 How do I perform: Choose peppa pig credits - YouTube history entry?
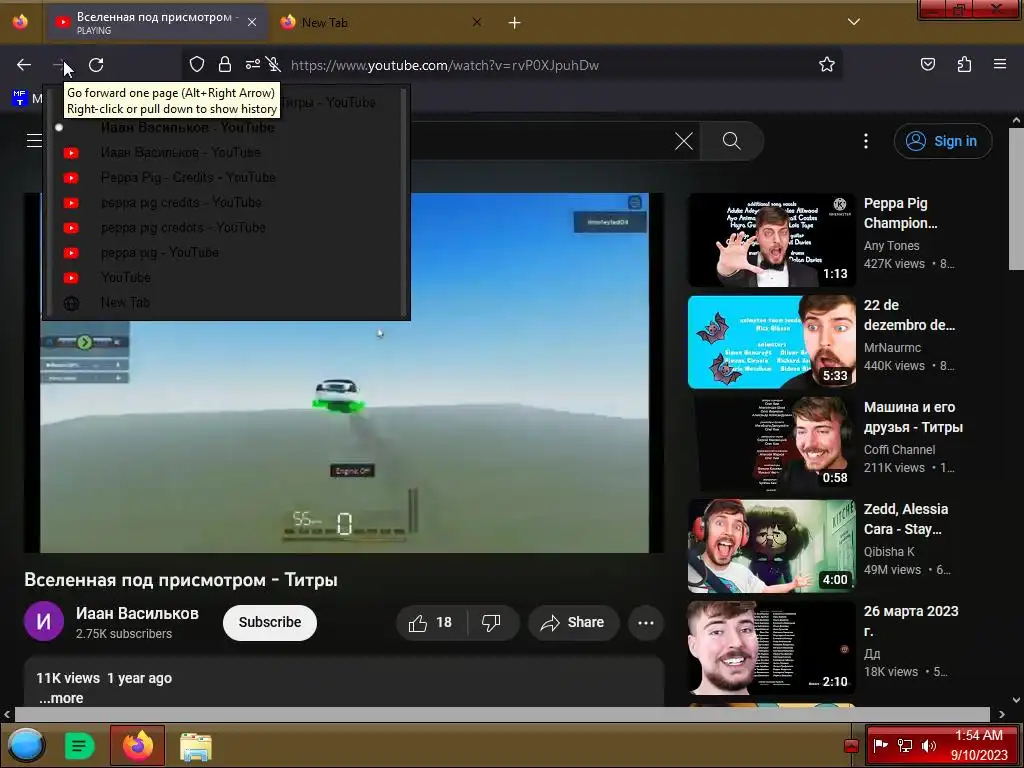tap(225, 202)
